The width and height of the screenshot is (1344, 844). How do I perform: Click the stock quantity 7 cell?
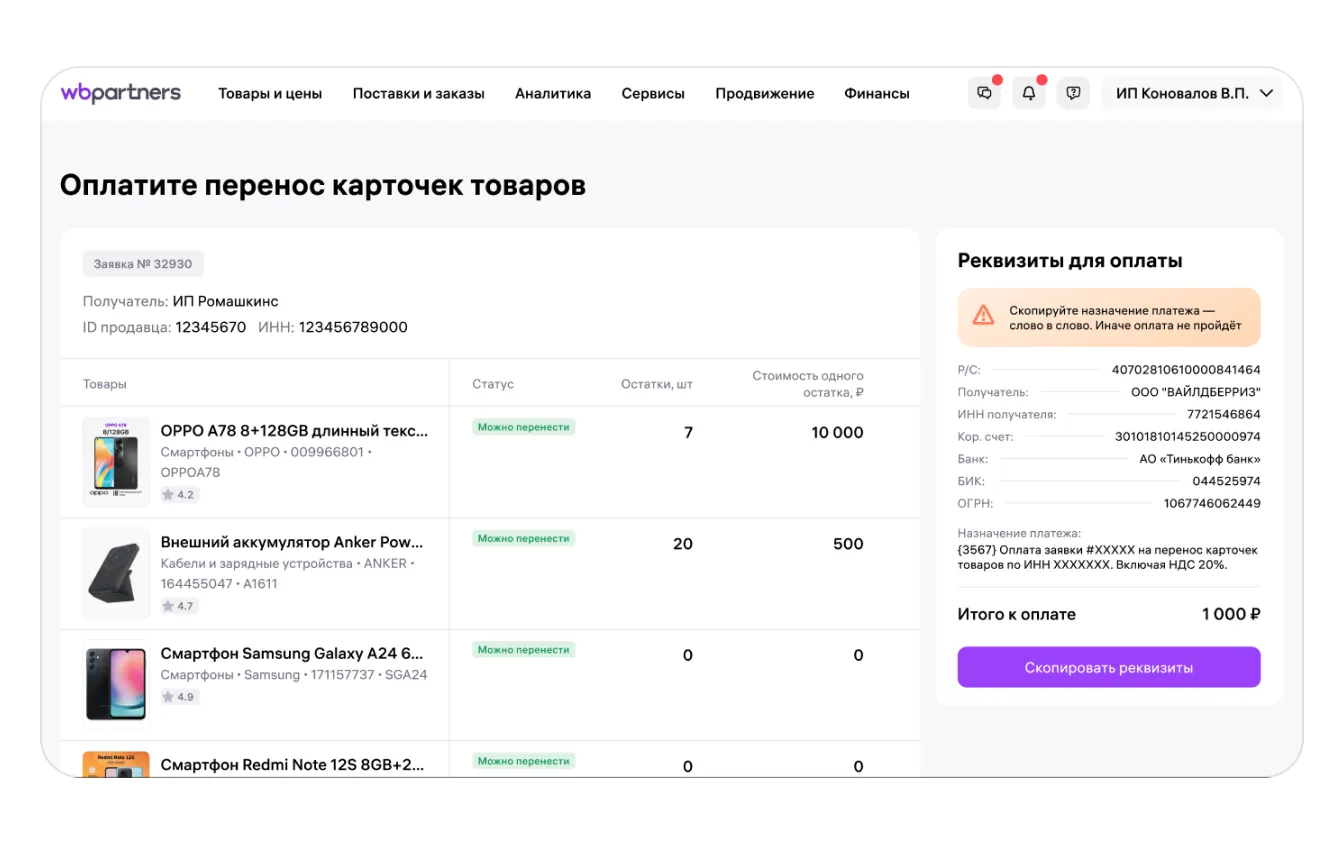pos(688,432)
